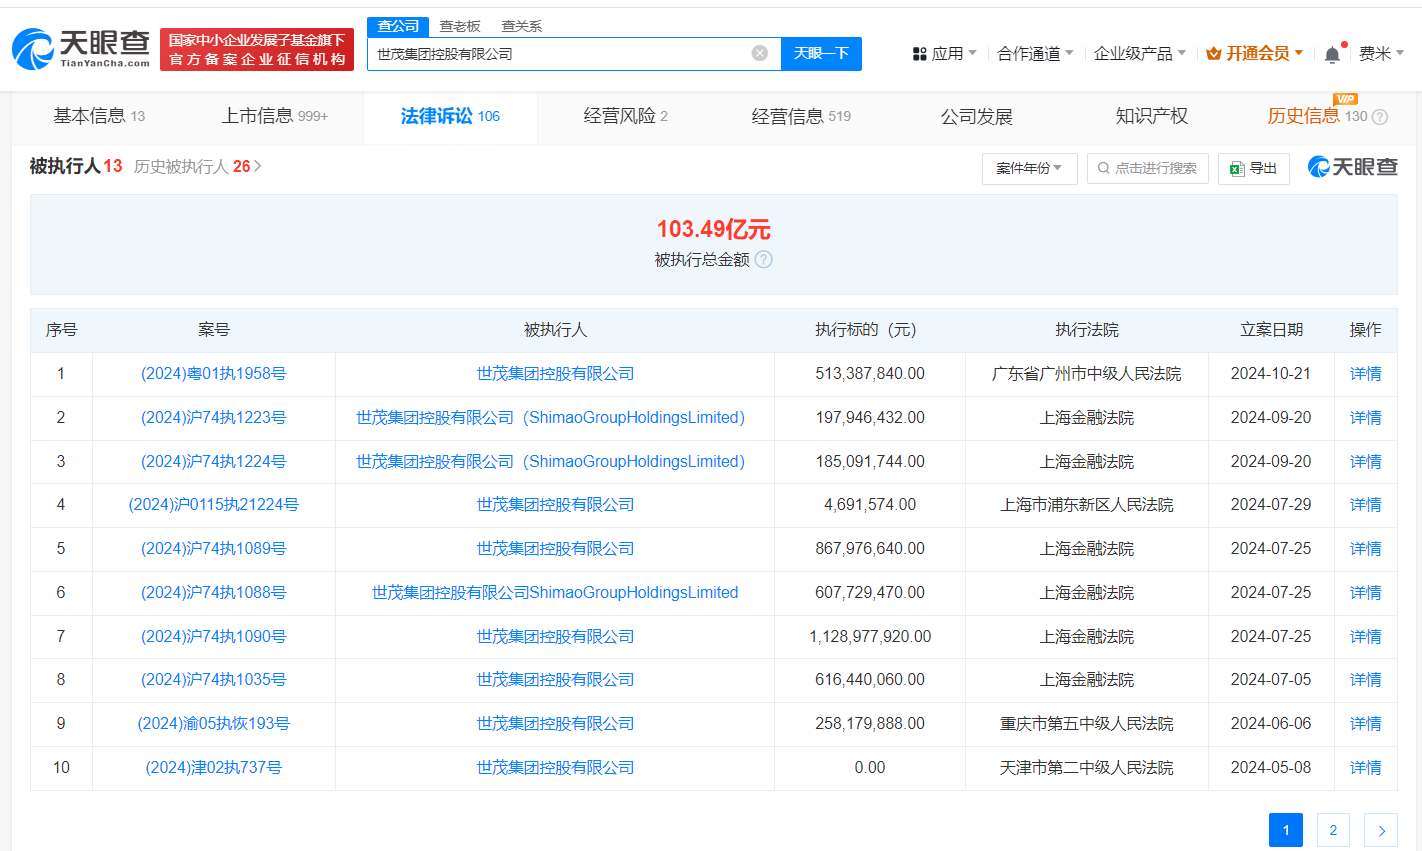Open notifications bell icon
The image size is (1422, 851).
point(1332,54)
